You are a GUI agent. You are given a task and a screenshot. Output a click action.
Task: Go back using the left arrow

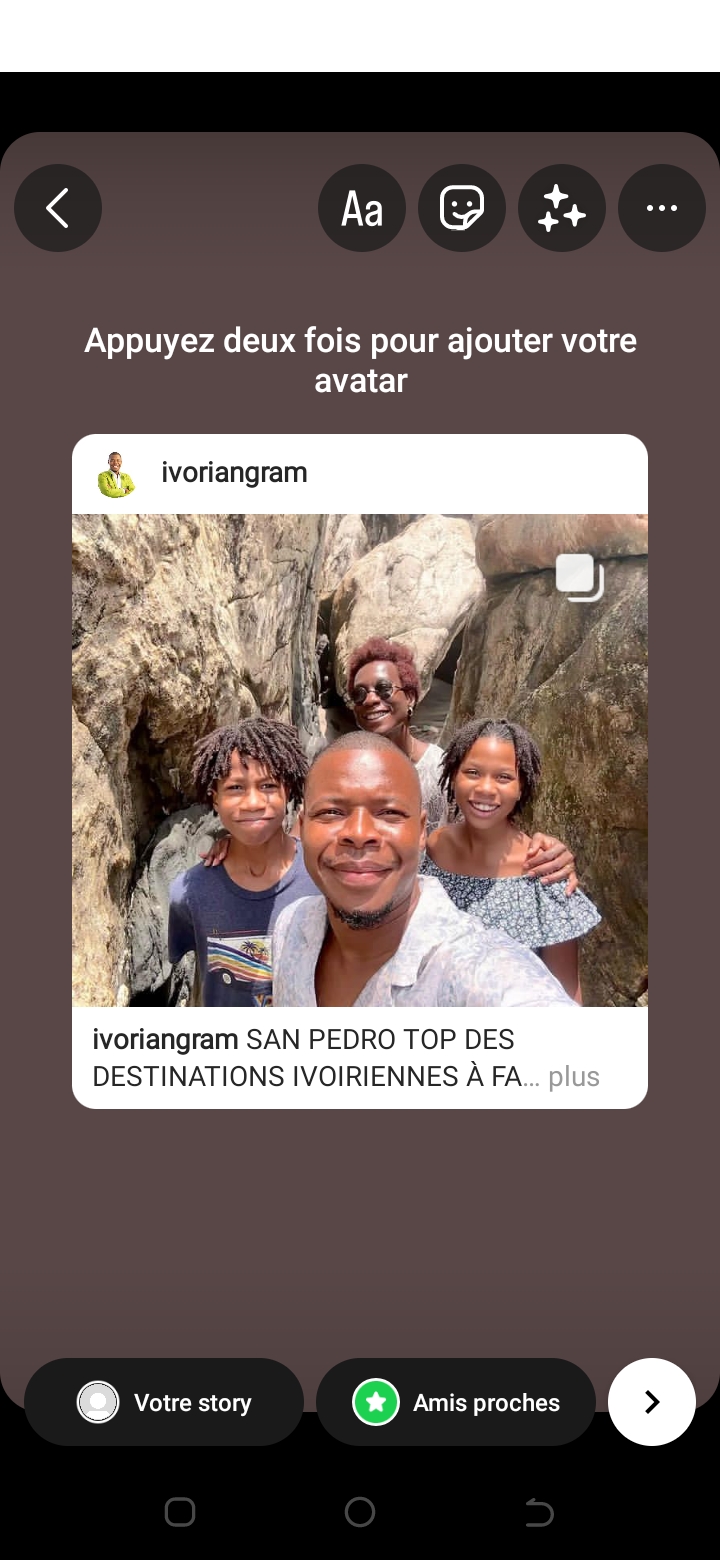pos(58,208)
